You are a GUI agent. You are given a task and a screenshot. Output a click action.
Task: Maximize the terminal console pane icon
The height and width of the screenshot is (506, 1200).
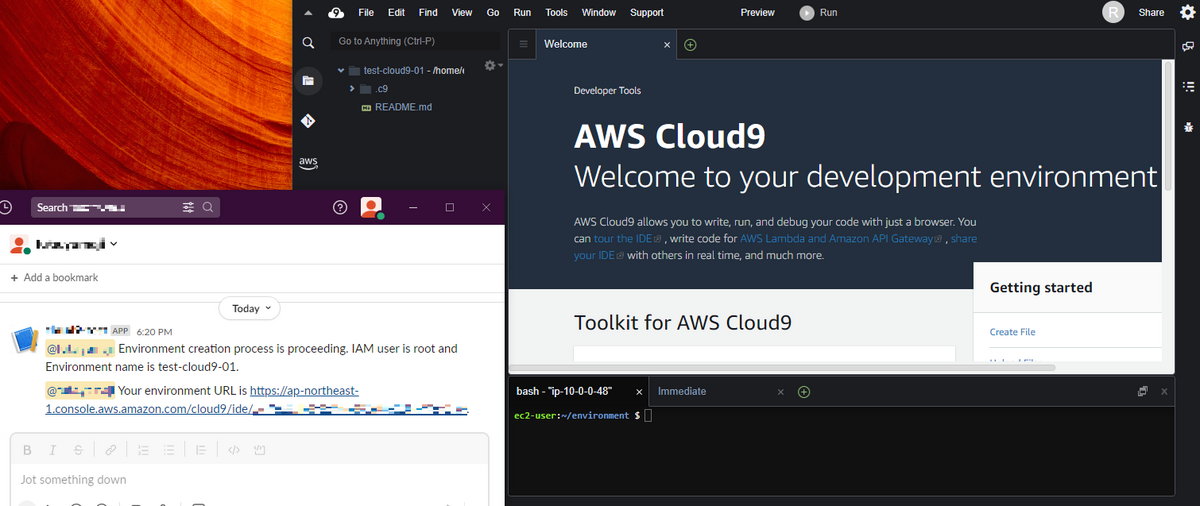[1143, 392]
